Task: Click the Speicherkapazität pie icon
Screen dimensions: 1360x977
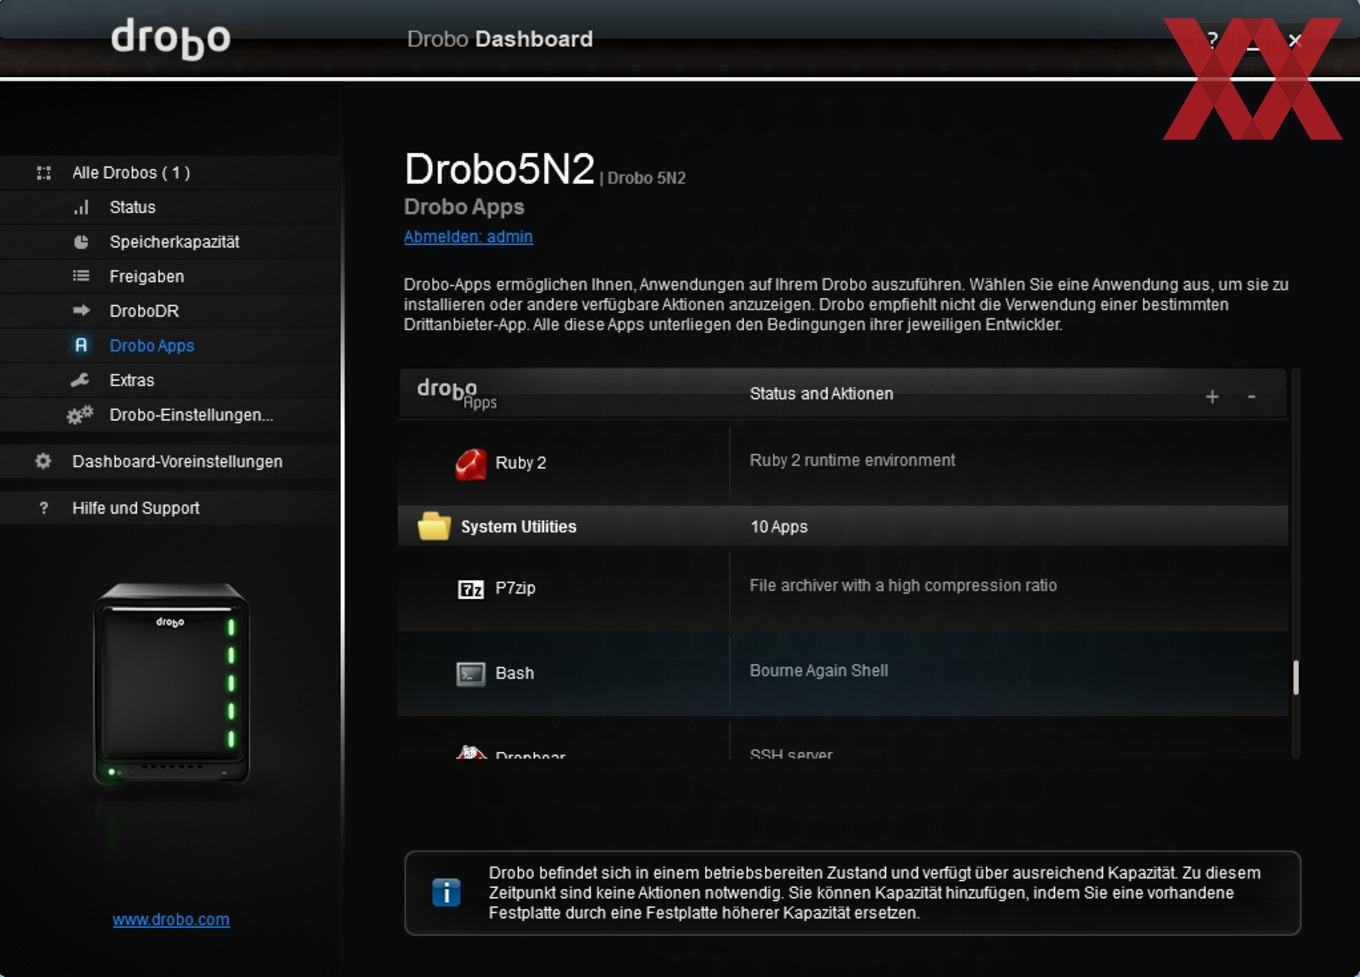Action: 81,242
